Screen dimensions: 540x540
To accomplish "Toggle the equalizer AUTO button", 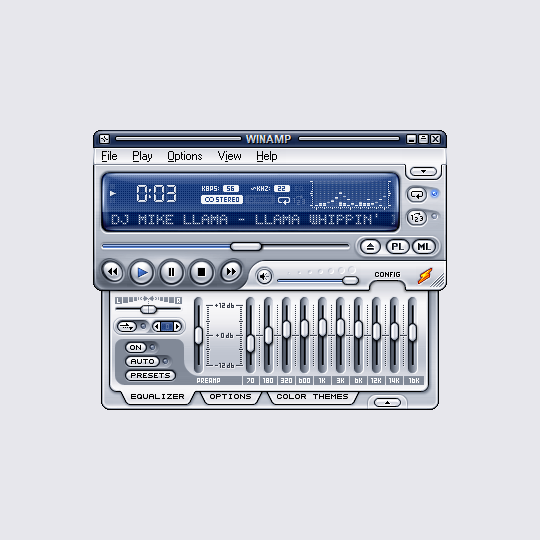I will (143, 361).
